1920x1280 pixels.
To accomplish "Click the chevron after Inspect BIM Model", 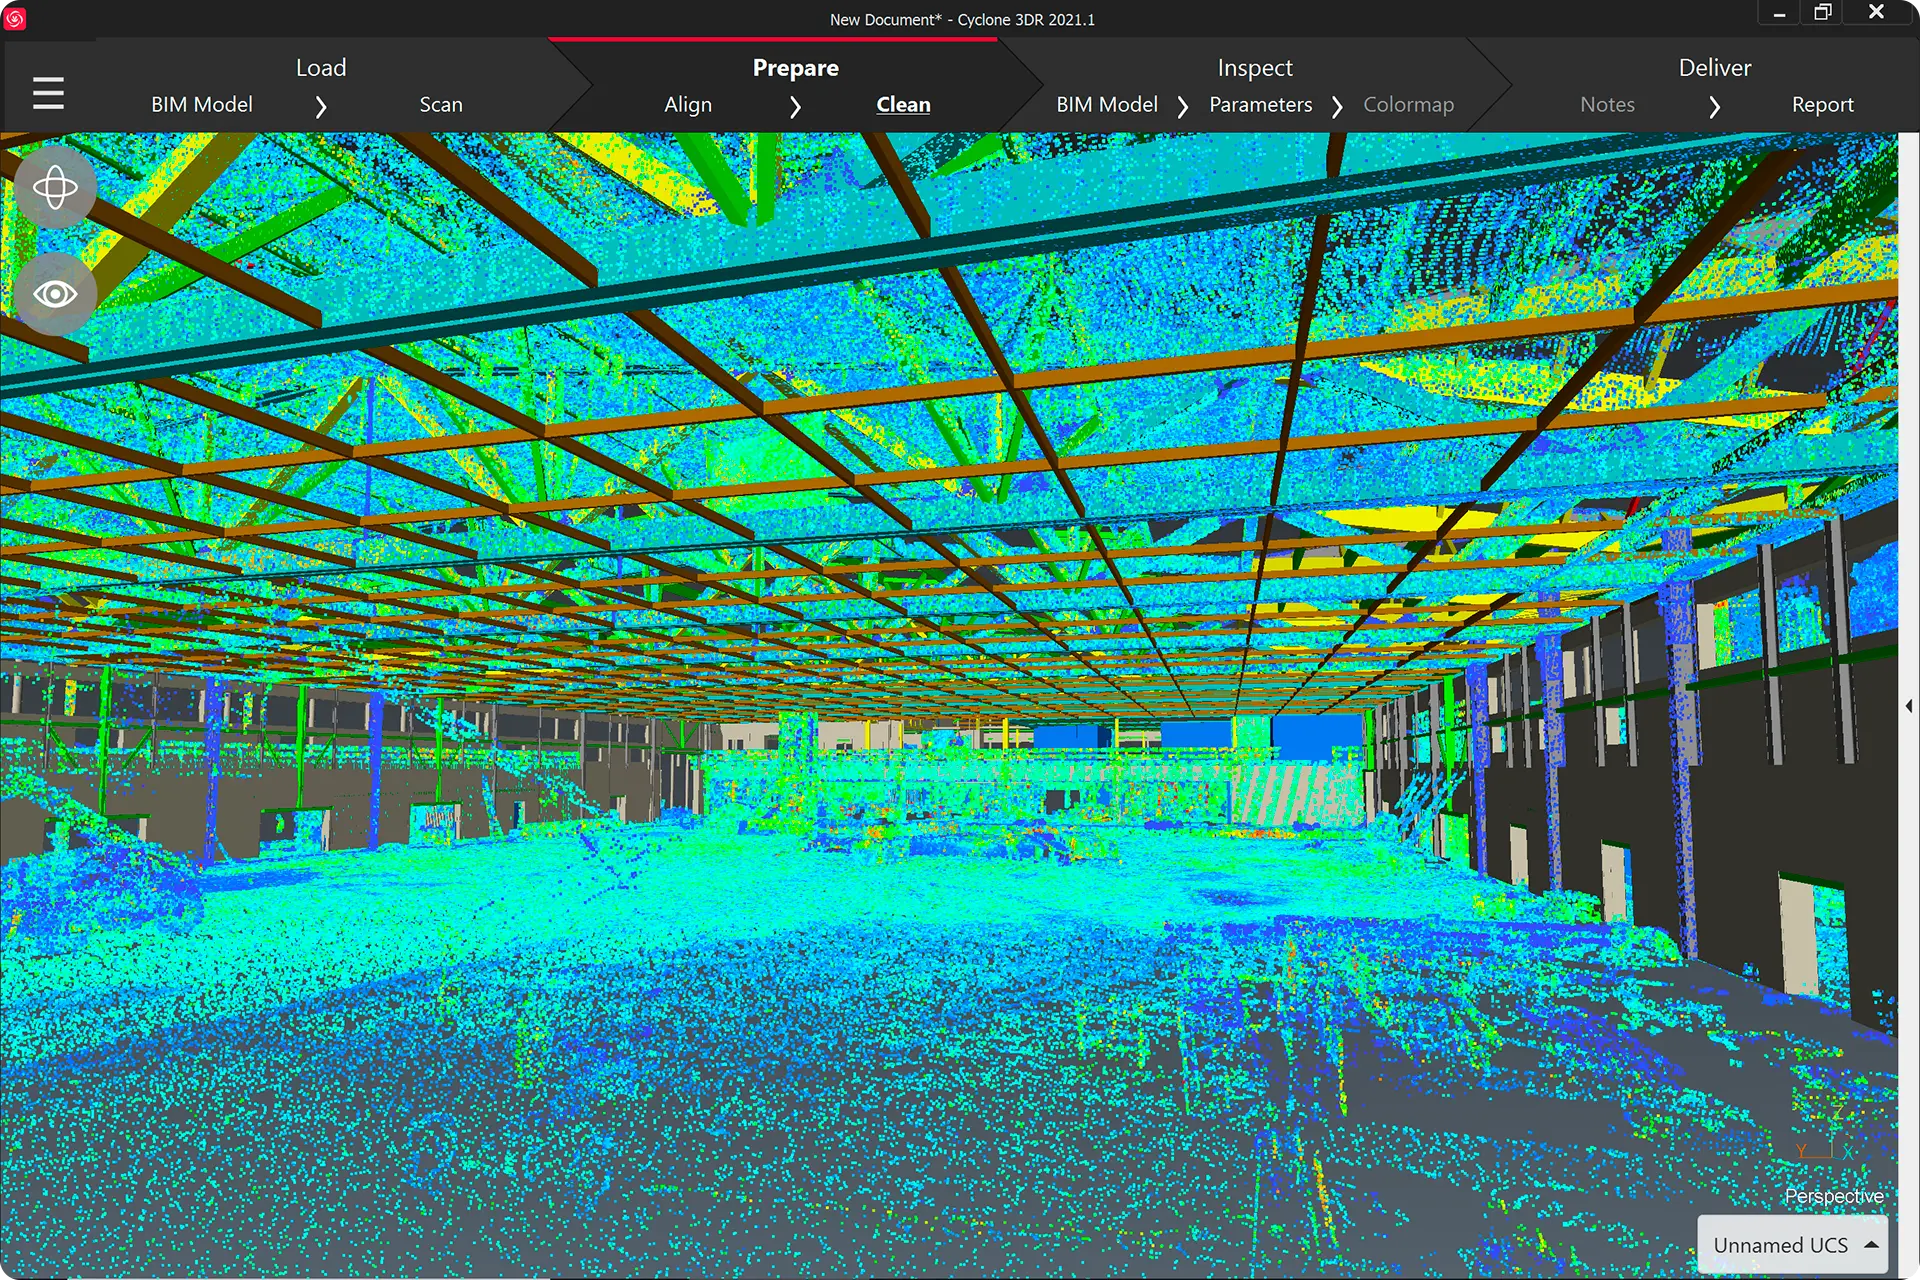I will 1183,106.
